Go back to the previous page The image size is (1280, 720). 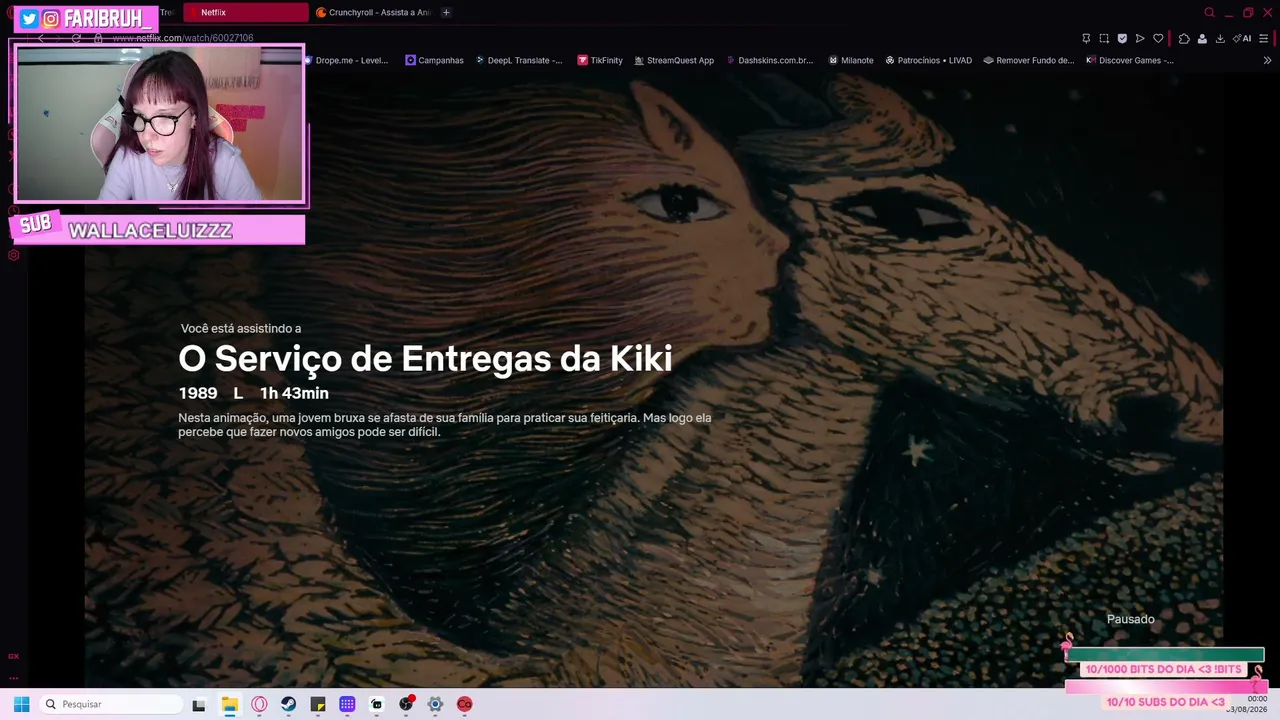tap(41, 38)
